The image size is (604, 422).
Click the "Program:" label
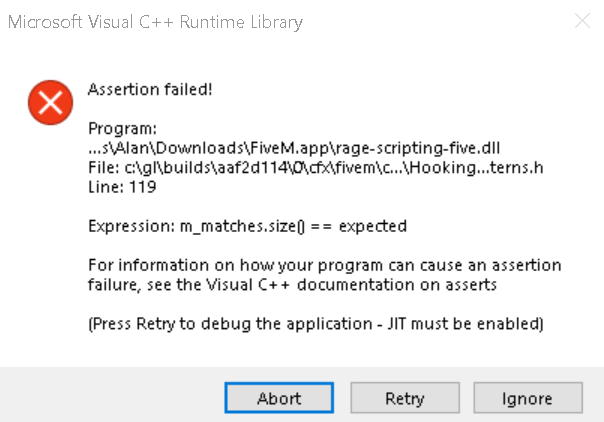pyautogui.click(x=120, y=129)
